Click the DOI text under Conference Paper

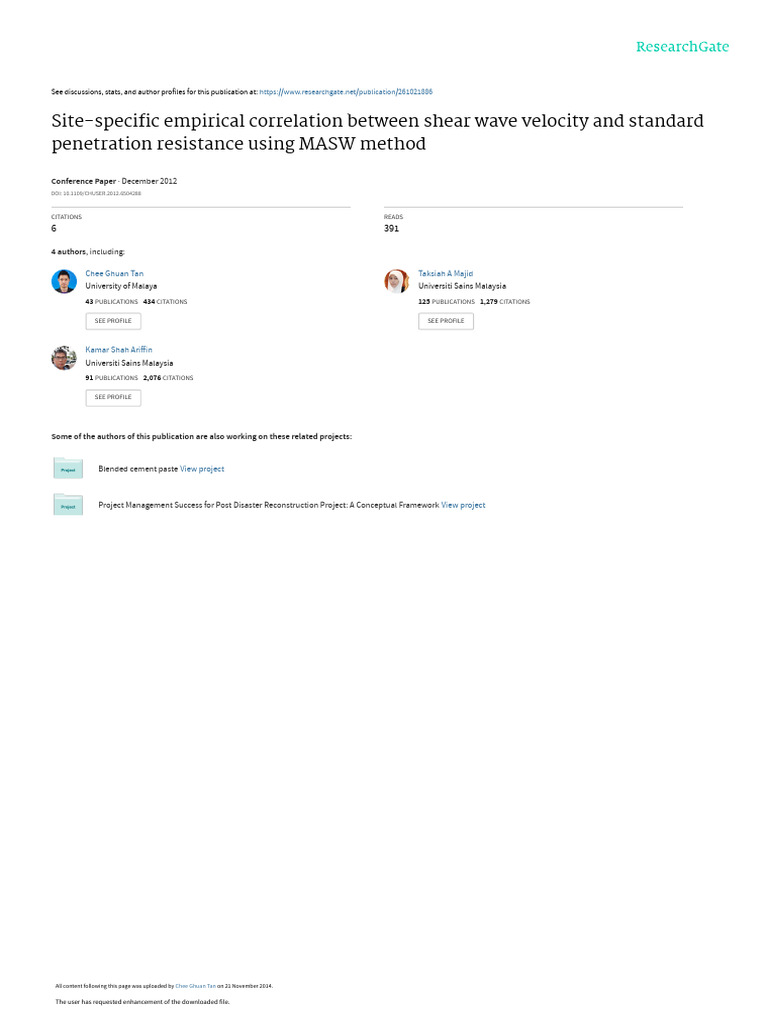pos(96,193)
